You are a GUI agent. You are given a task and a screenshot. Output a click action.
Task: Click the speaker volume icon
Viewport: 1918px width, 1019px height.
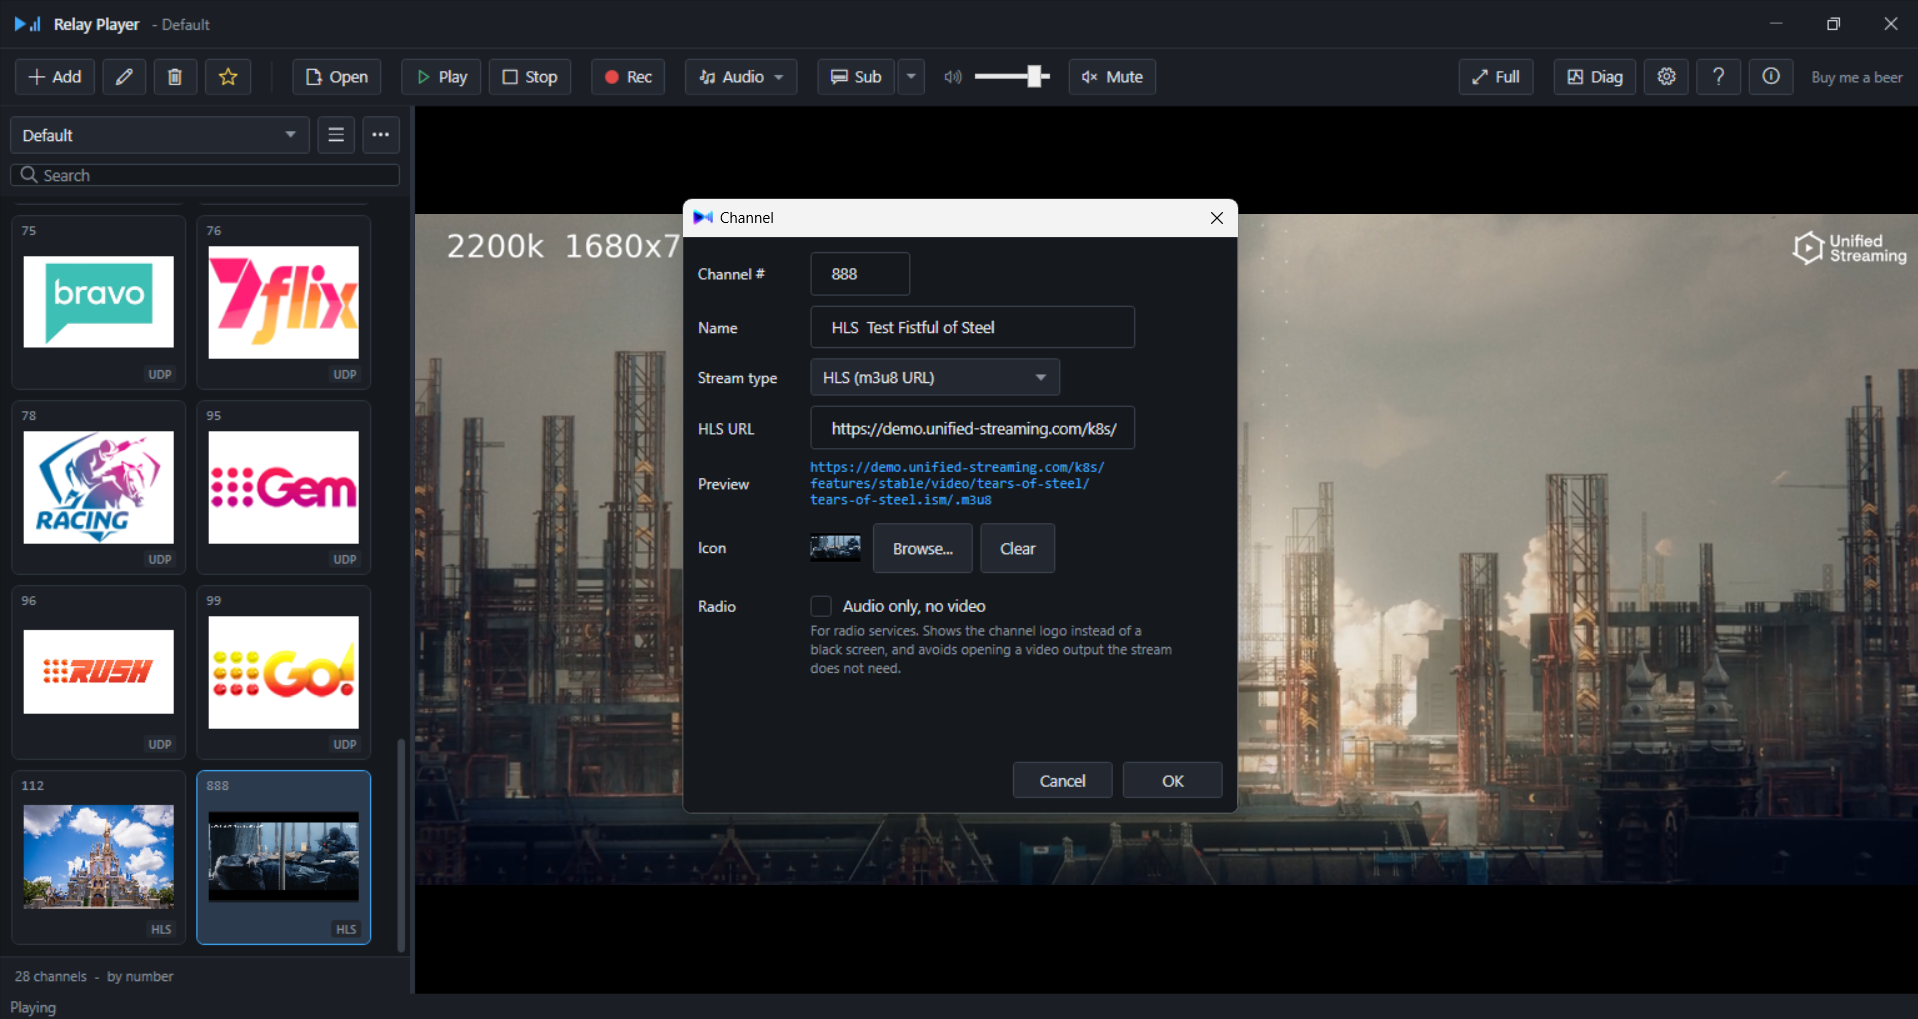tap(953, 77)
